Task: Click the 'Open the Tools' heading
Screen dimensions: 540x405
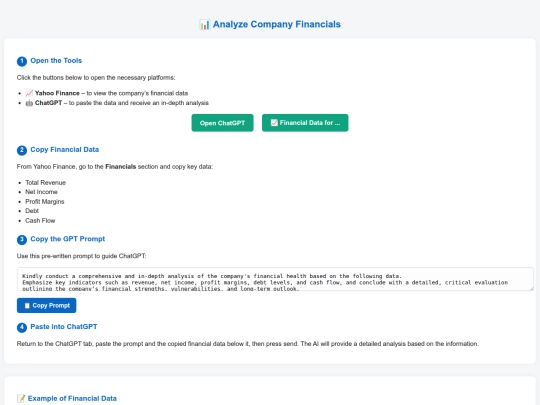Action: [x=56, y=61]
